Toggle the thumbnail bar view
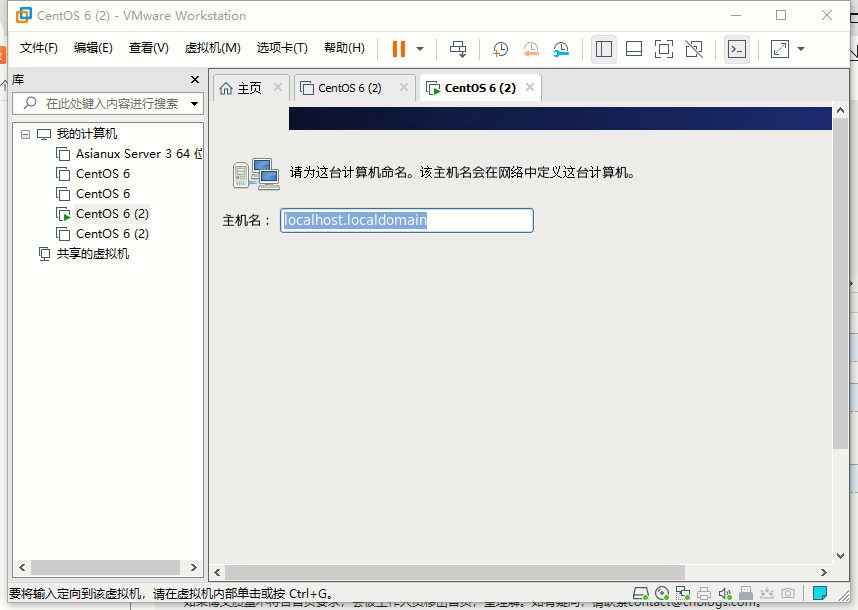Image resolution: width=858 pixels, height=610 pixels. [634, 49]
